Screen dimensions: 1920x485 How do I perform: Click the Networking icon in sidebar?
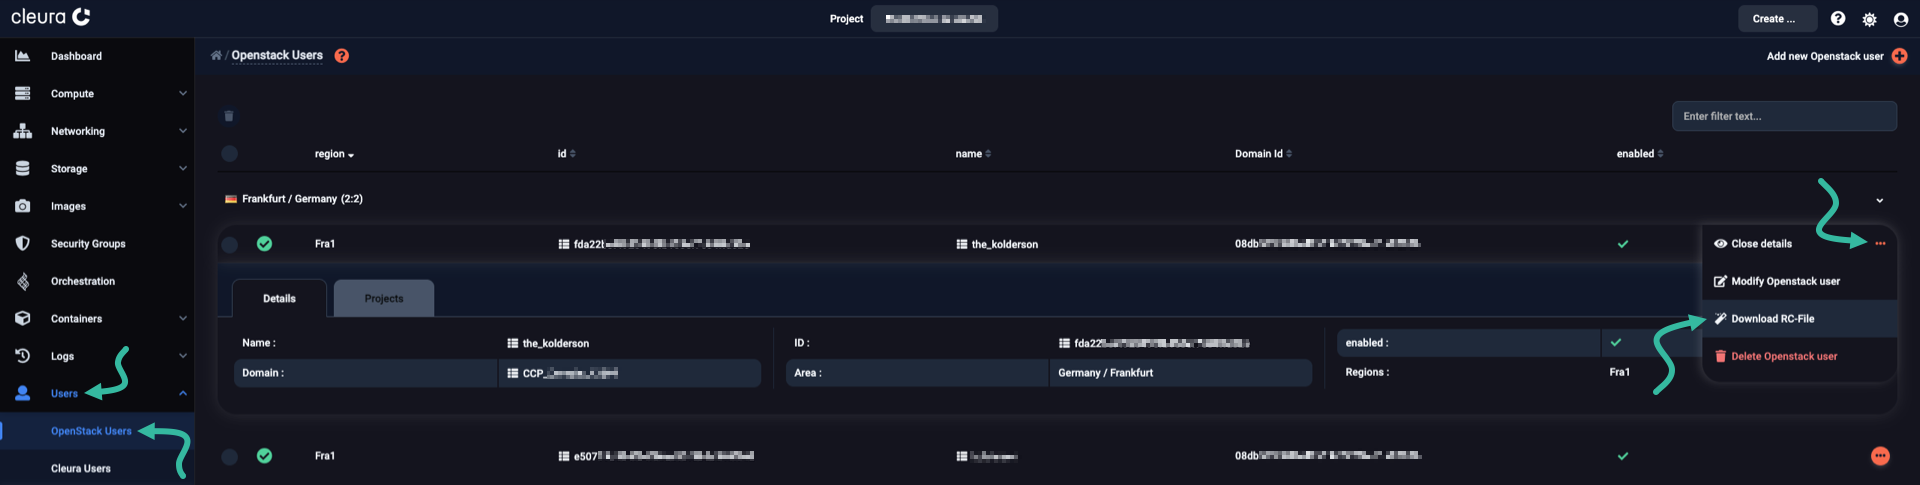22,131
